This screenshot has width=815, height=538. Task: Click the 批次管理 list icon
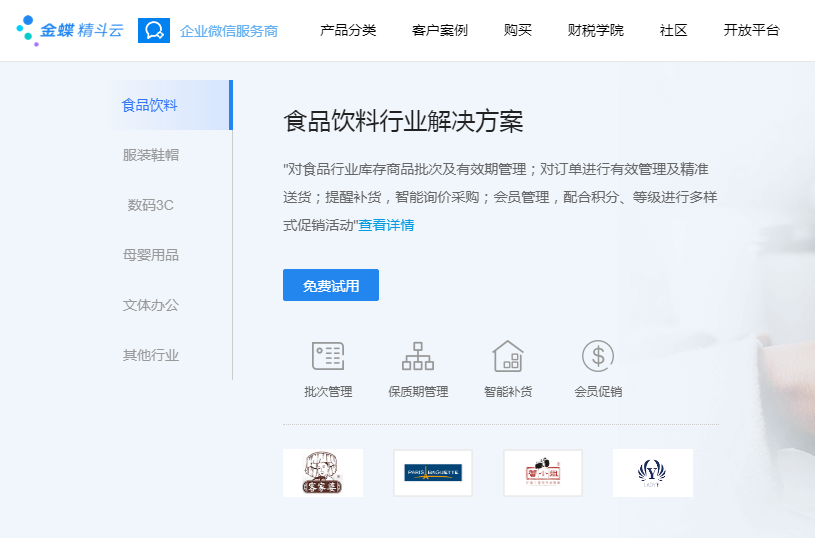(x=328, y=356)
